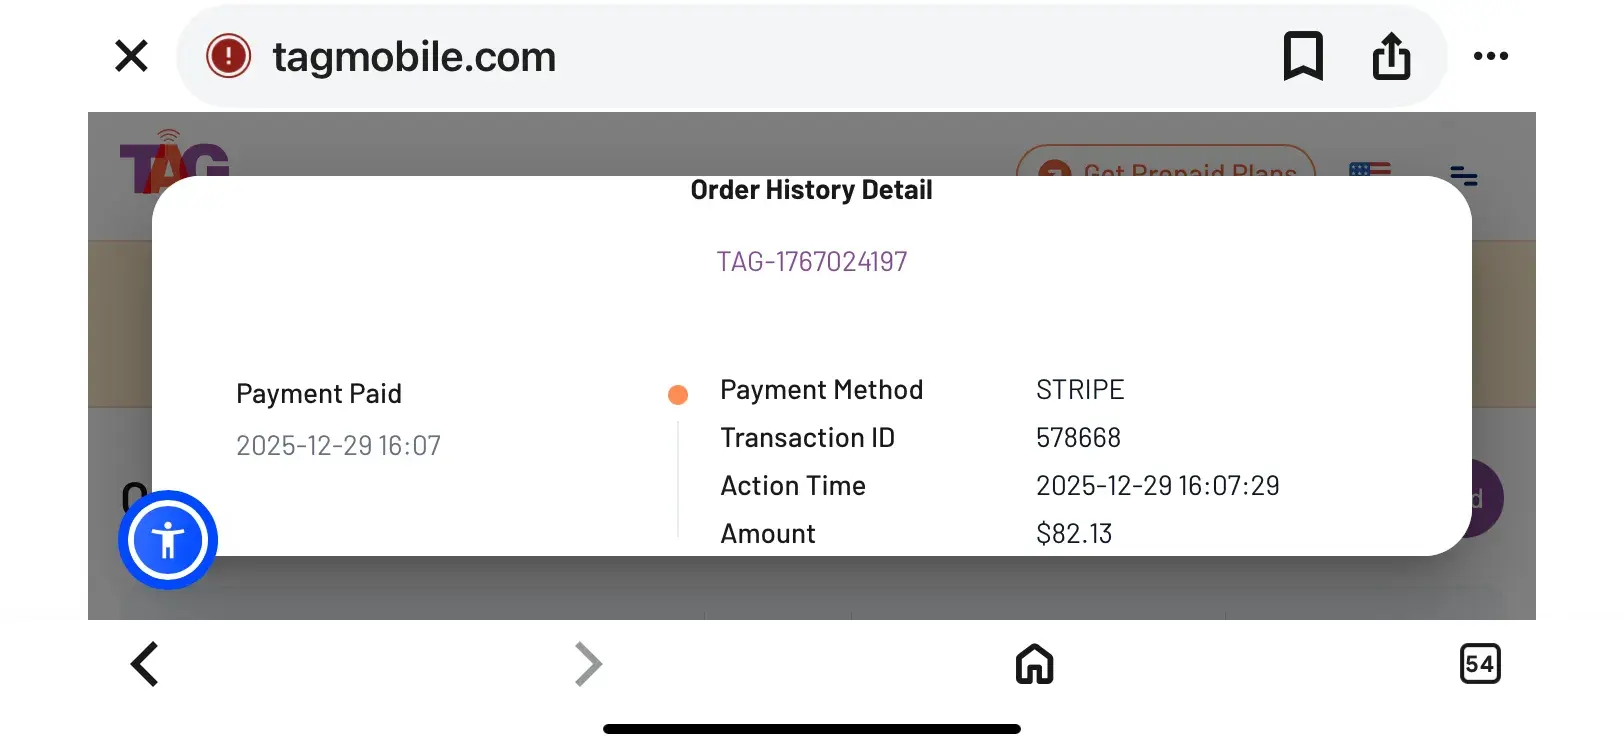This screenshot has width=1624, height=750.
Task: Close the in-app browser with the X
Action: [131, 56]
